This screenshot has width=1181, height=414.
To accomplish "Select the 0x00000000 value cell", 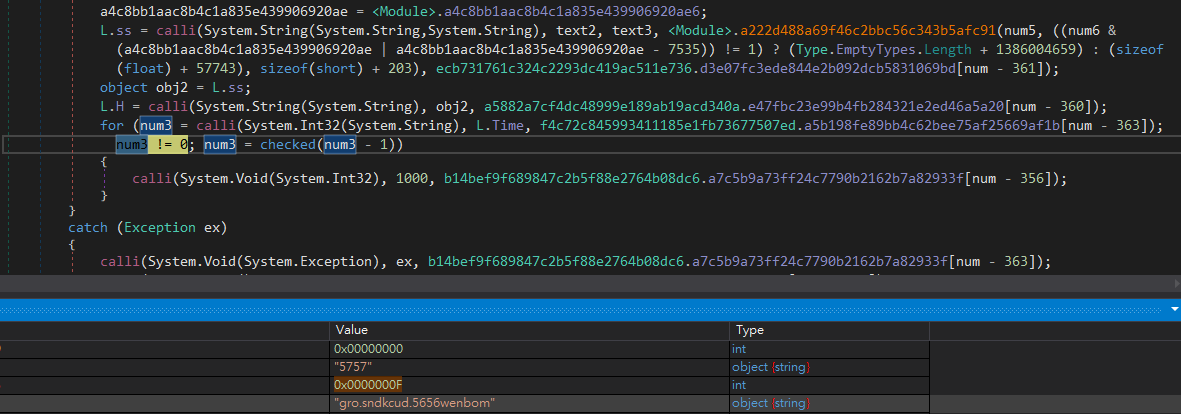I will point(369,349).
